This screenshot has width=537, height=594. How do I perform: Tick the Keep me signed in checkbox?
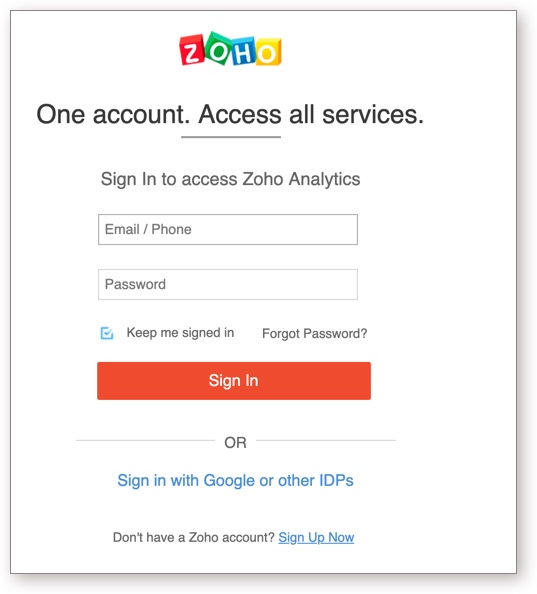pyautogui.click(x=107, y=333)
